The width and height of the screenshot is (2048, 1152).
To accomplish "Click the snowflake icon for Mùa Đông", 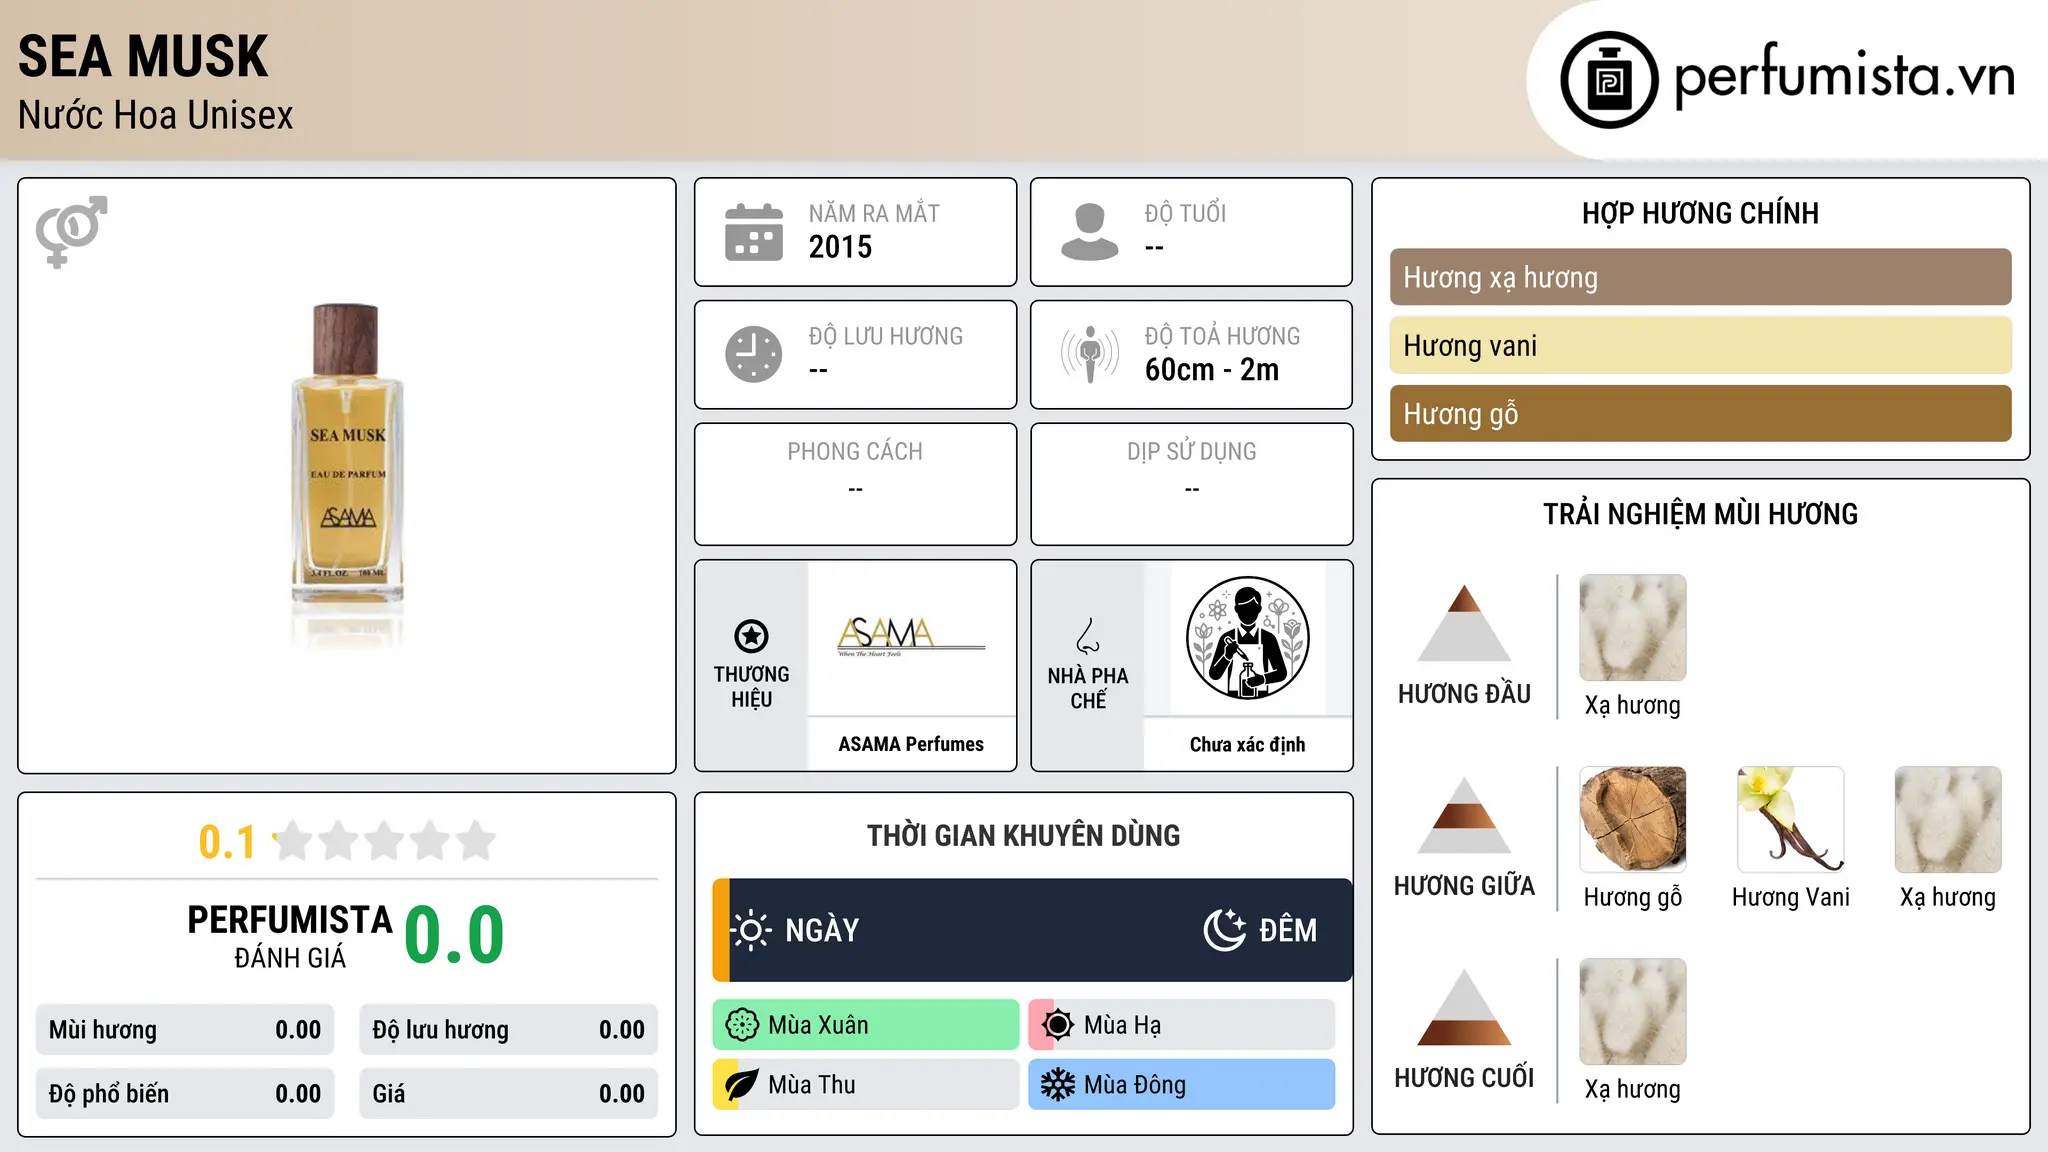I will (x=1058, y=1085).
